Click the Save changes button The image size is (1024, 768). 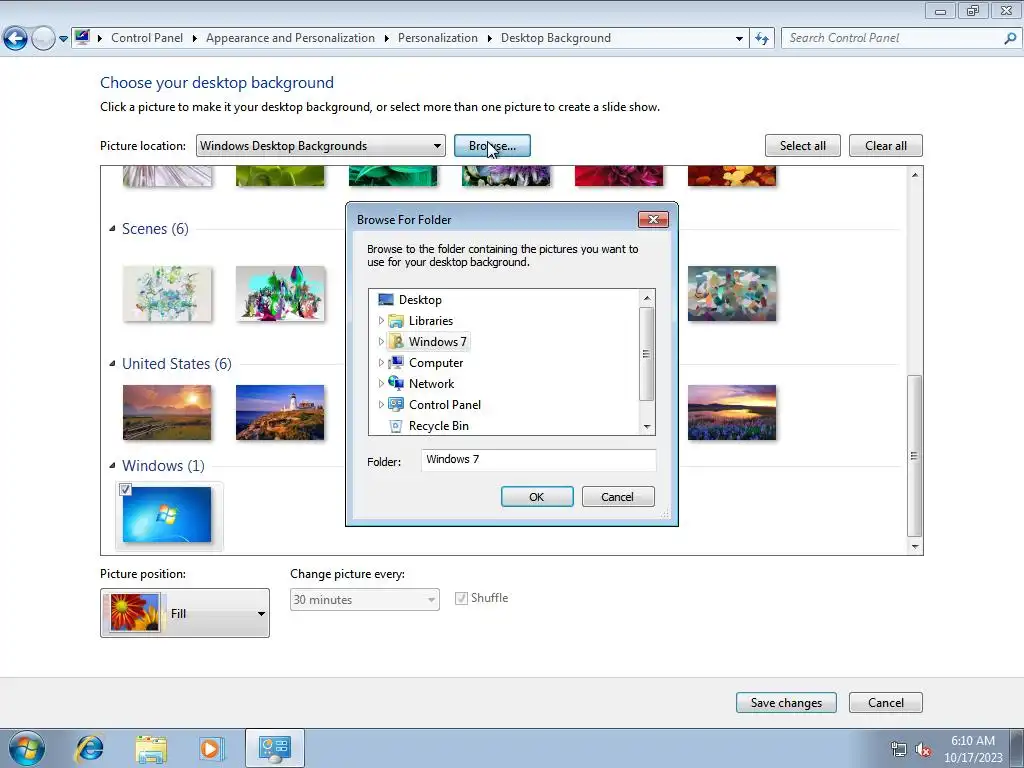pyautogui.click(x=786, y=703)
